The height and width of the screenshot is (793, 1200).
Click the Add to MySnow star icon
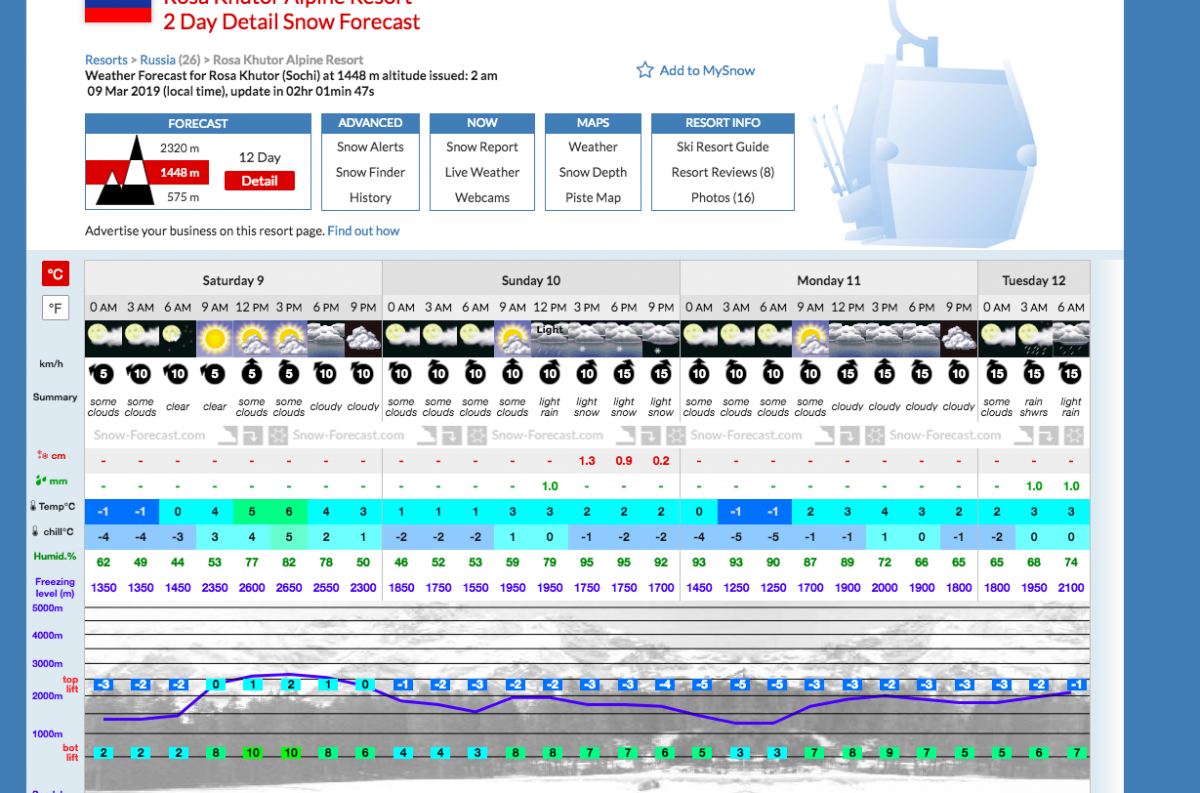(645, 70)
